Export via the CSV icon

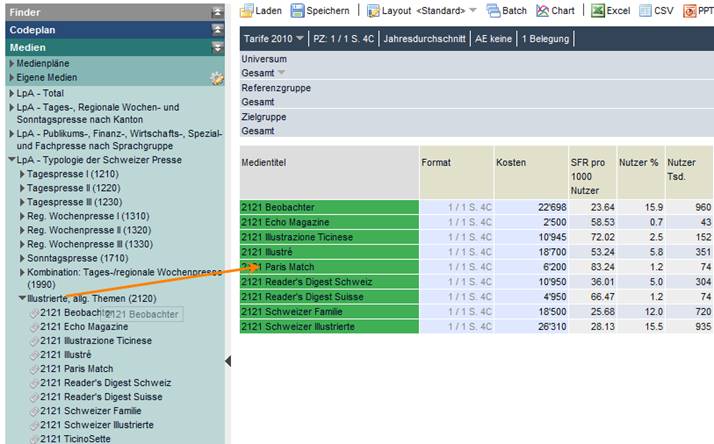(x=645, y=10)
